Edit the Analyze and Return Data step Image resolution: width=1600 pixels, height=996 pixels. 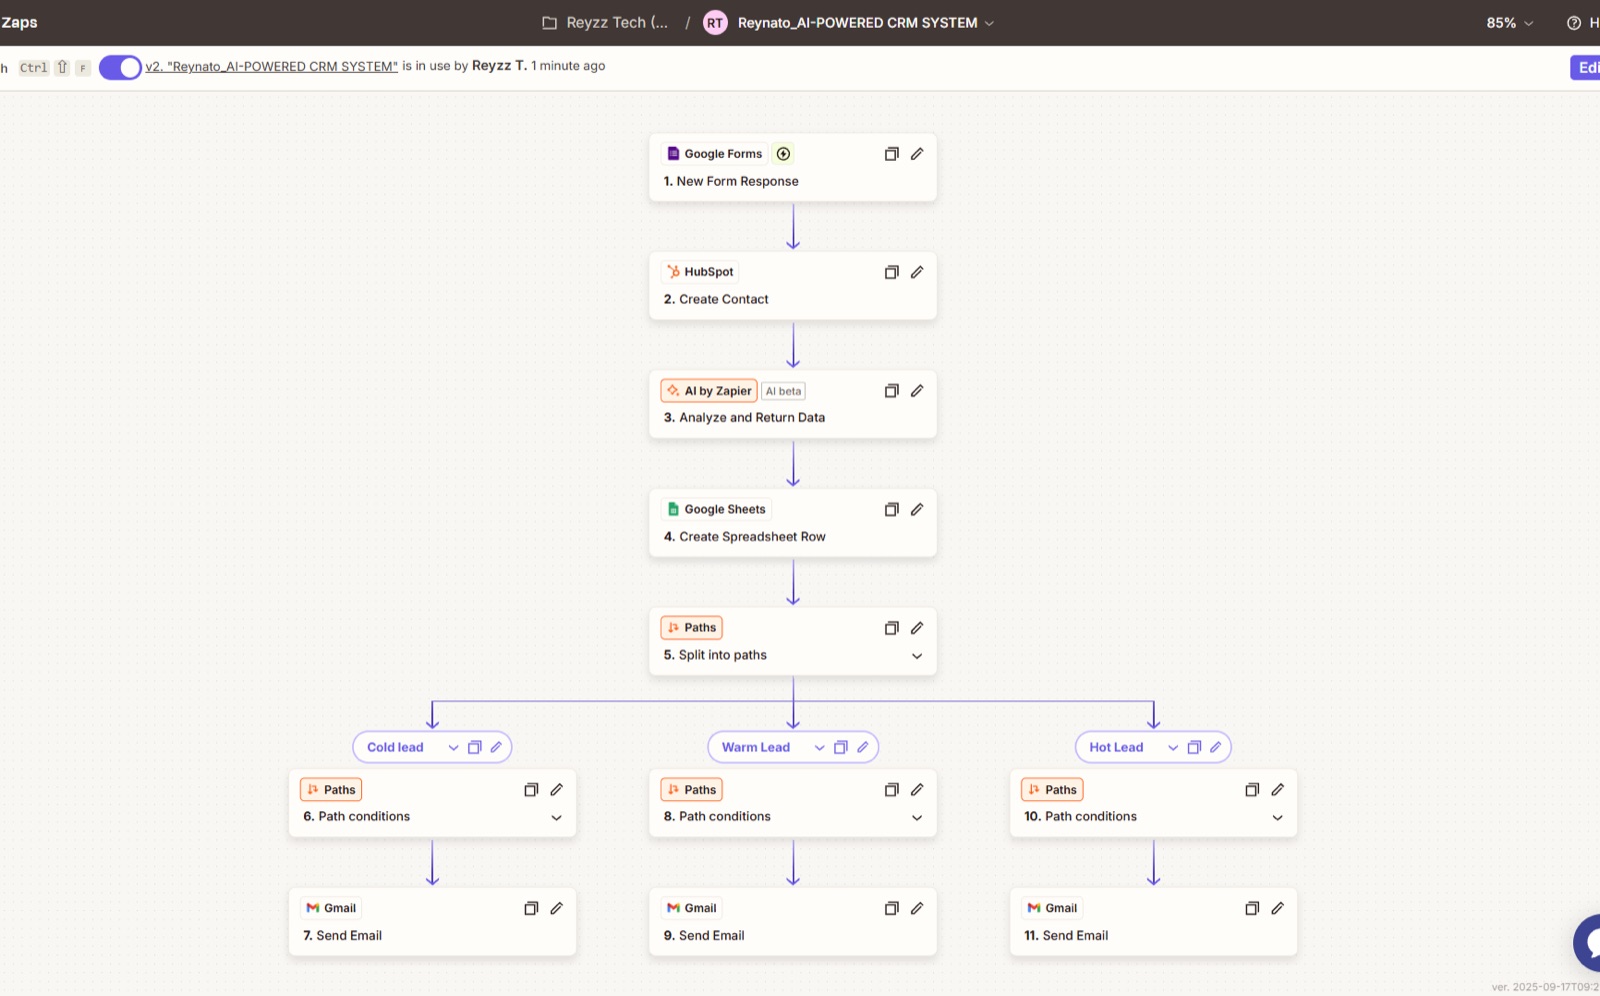tap(917, 391)
